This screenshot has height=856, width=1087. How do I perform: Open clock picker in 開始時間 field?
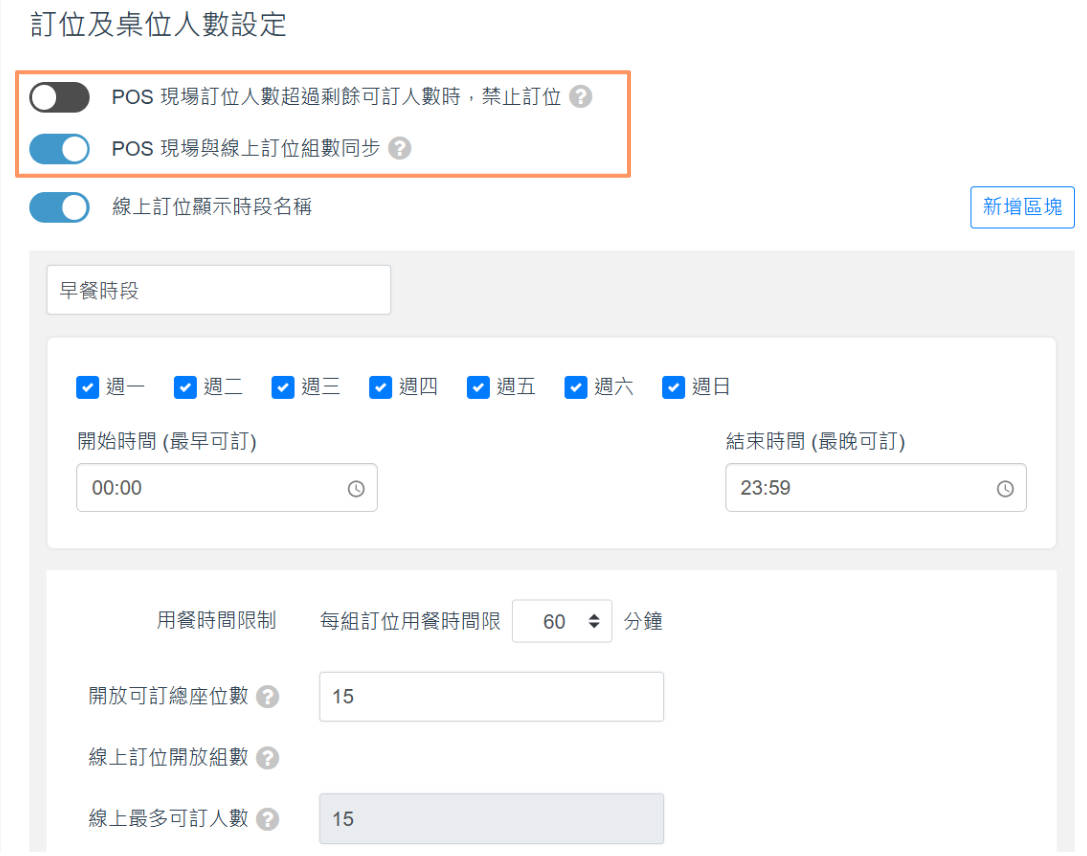tap(356, 489)
